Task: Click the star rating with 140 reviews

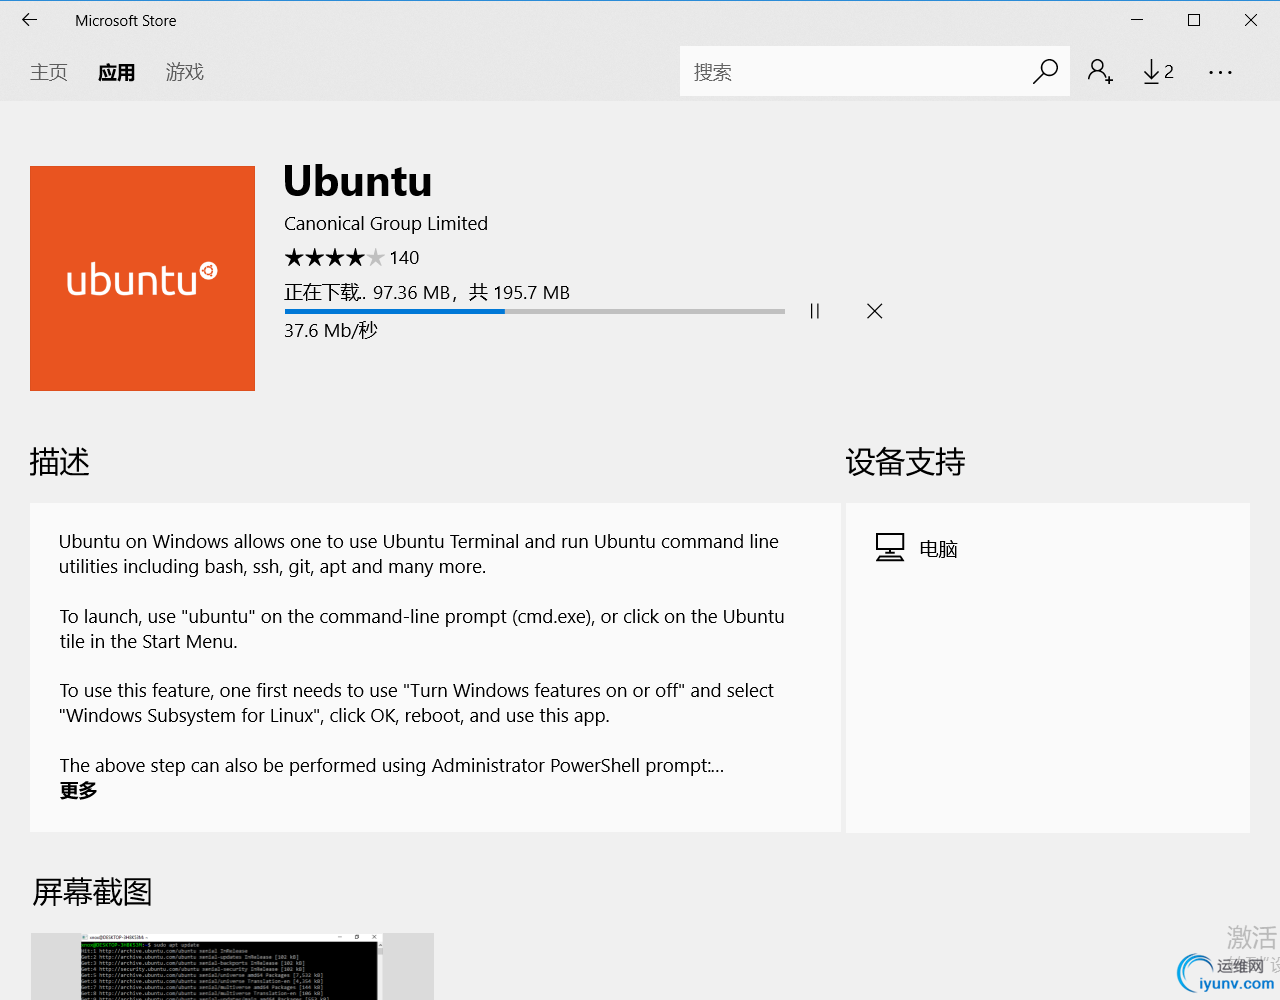Action: pyautogui.click(x=352, y=258)
